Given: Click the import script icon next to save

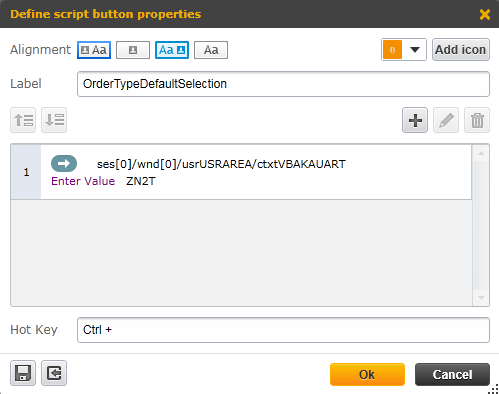Looking at the screenshot, I should (54, 373).
